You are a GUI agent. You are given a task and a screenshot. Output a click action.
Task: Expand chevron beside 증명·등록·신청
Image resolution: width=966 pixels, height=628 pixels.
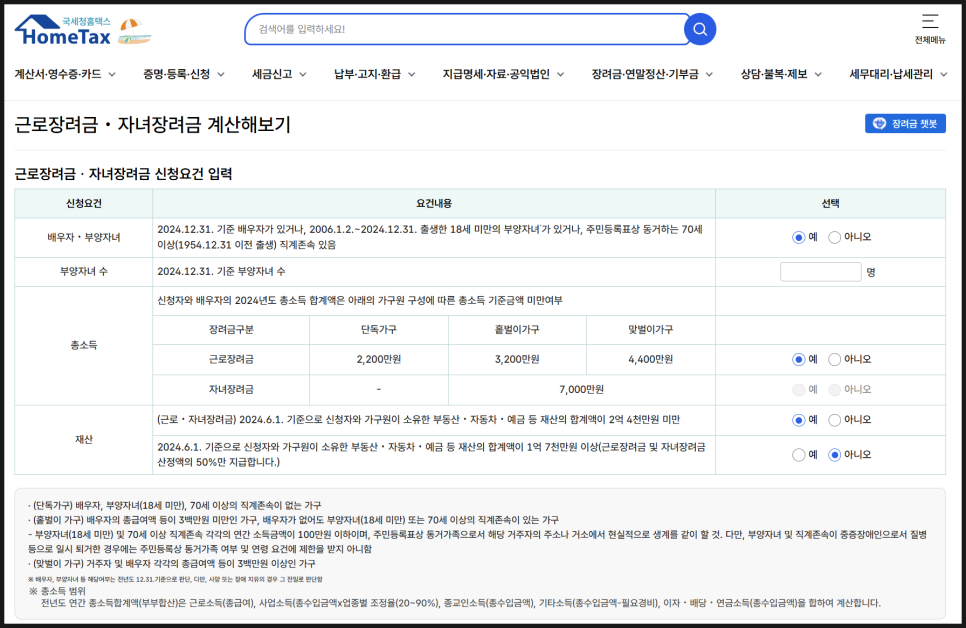pyautogui.click(x=221, y=75)
